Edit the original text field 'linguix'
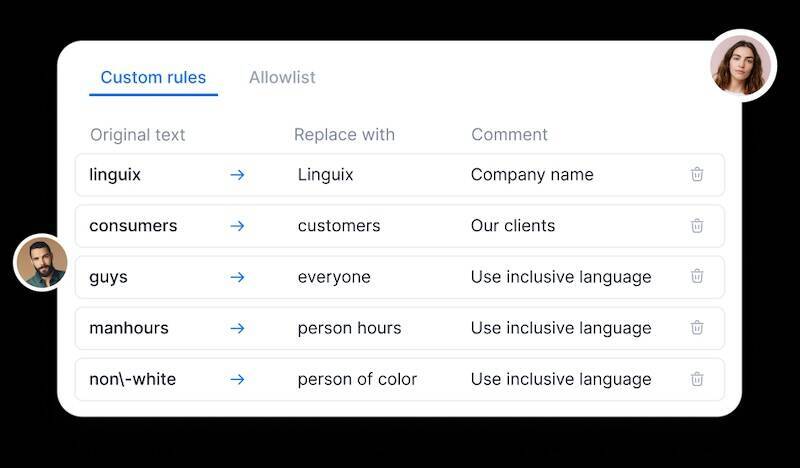Image resolution: width=800 pixels, height=468 pixels. 115,175
